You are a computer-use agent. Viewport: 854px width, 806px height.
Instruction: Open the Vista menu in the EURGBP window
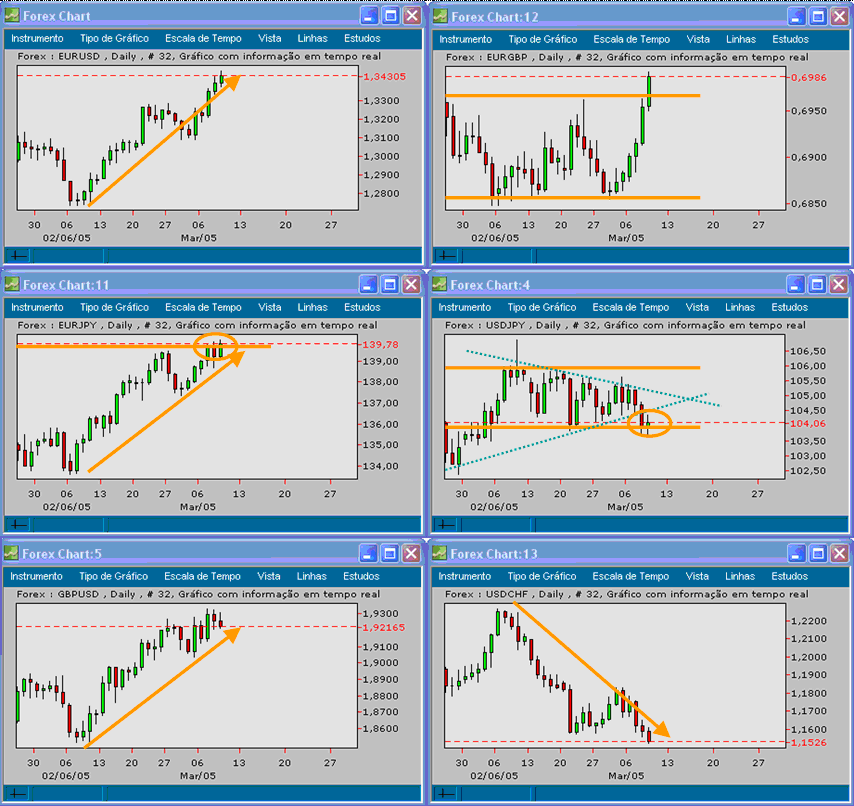pyautogui.click(x=697, y=39)
